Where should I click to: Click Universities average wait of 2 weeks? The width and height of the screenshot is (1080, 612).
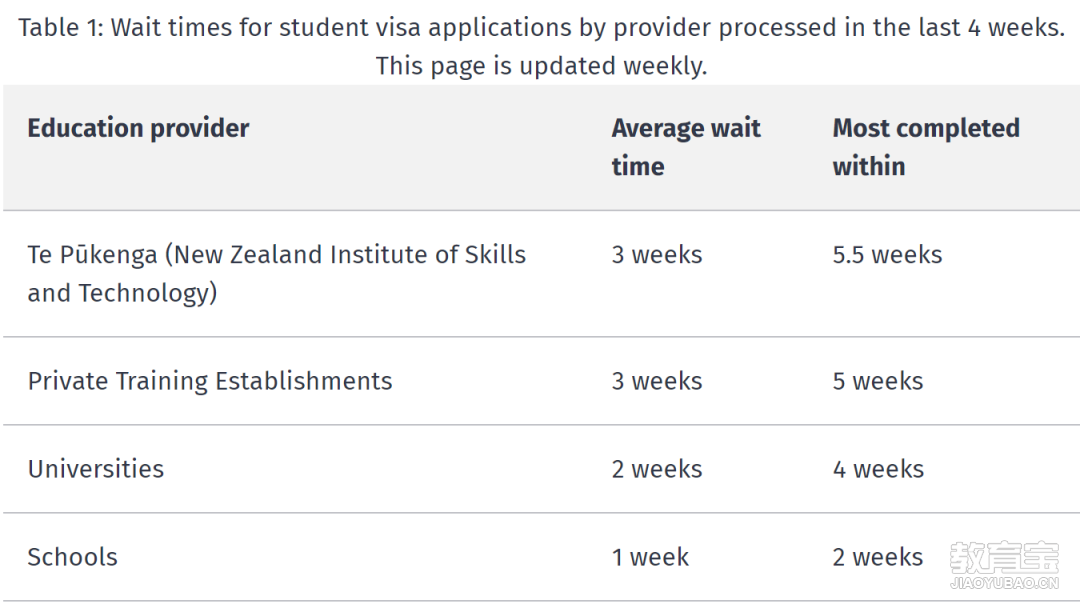656,469
